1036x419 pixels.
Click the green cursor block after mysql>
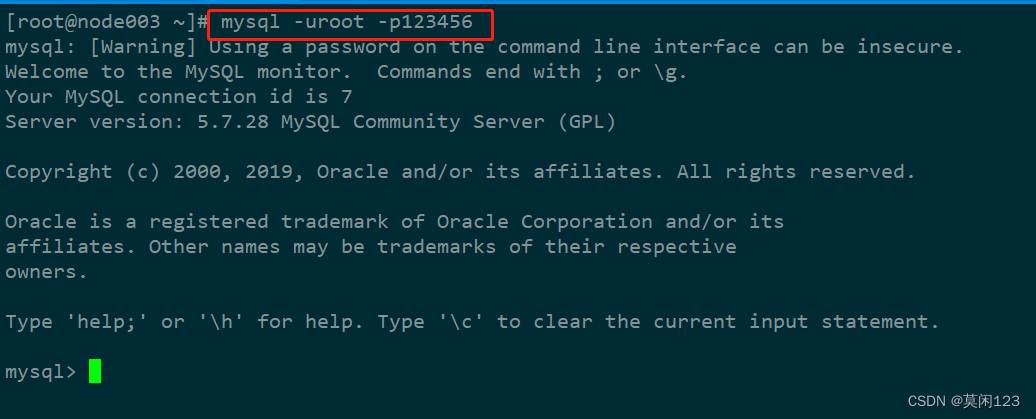pyautogui.click(x=95, y=371)
